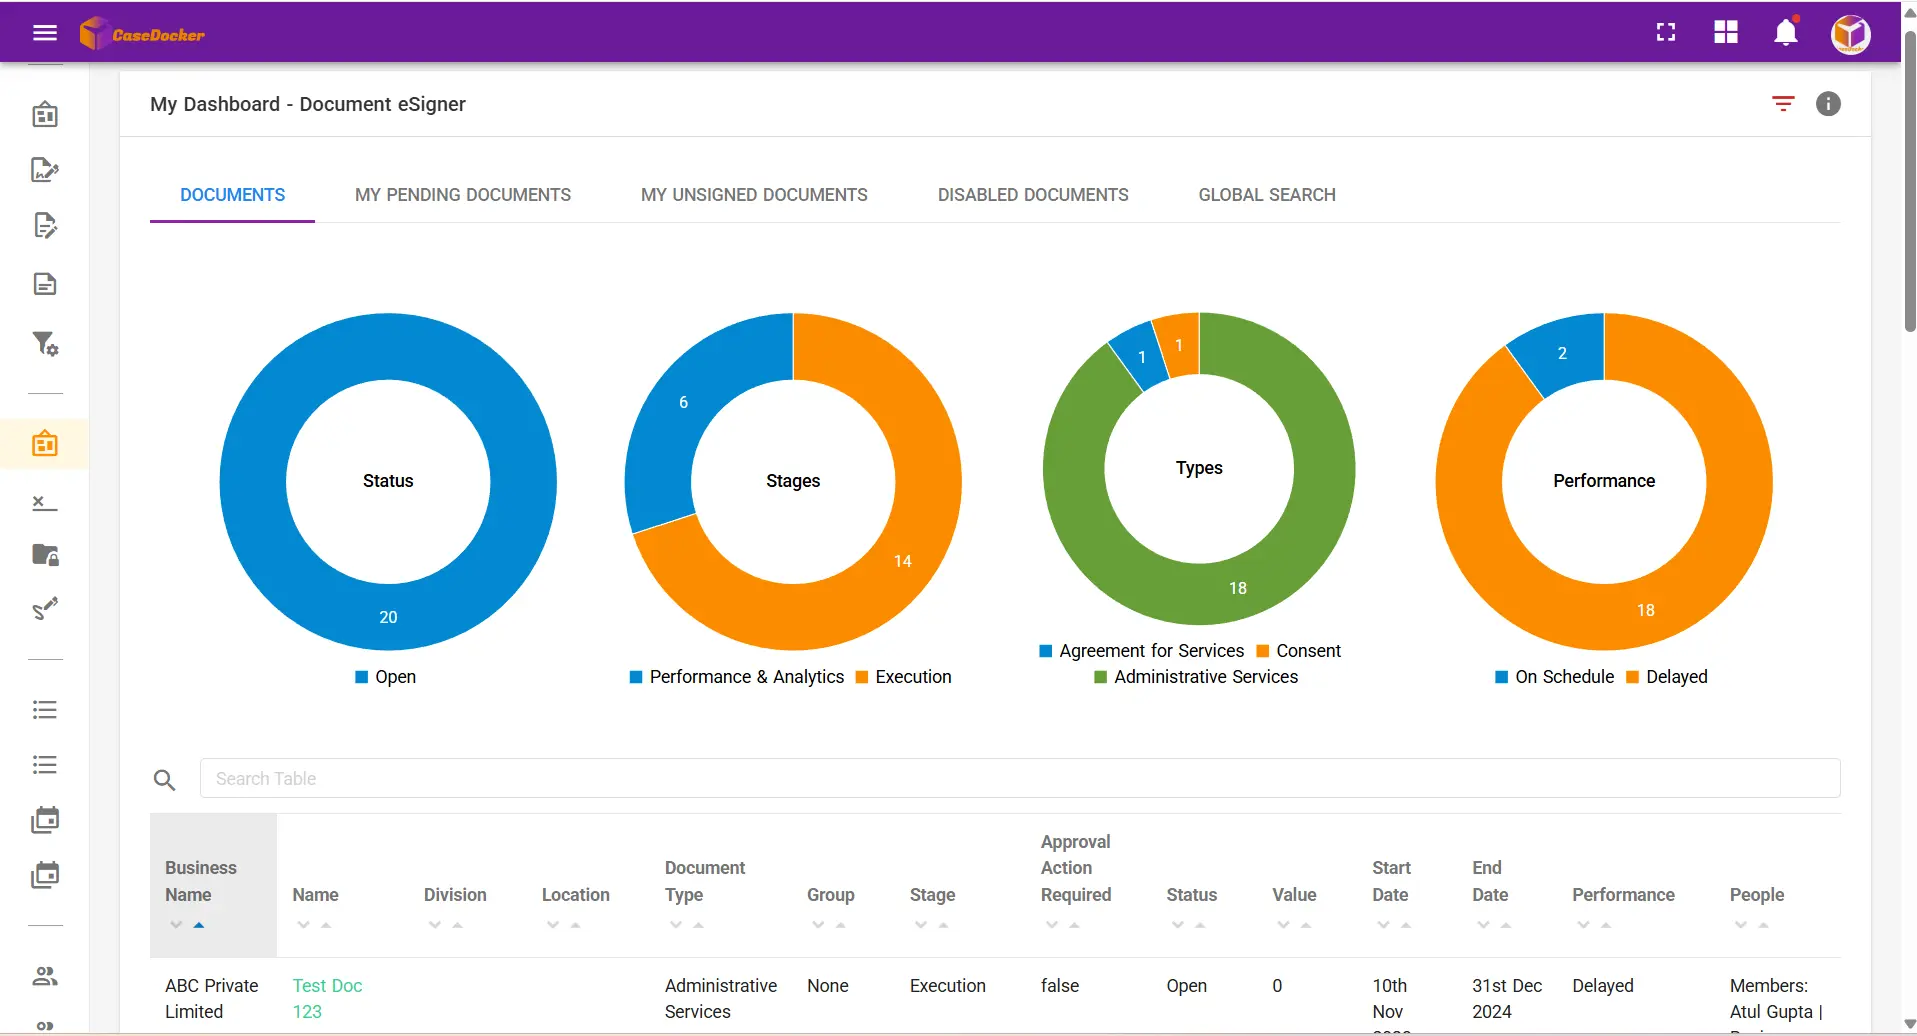1917x1036 pixels.
Task: Open the sidebar edit document icon
Action: tap(45, 225)
